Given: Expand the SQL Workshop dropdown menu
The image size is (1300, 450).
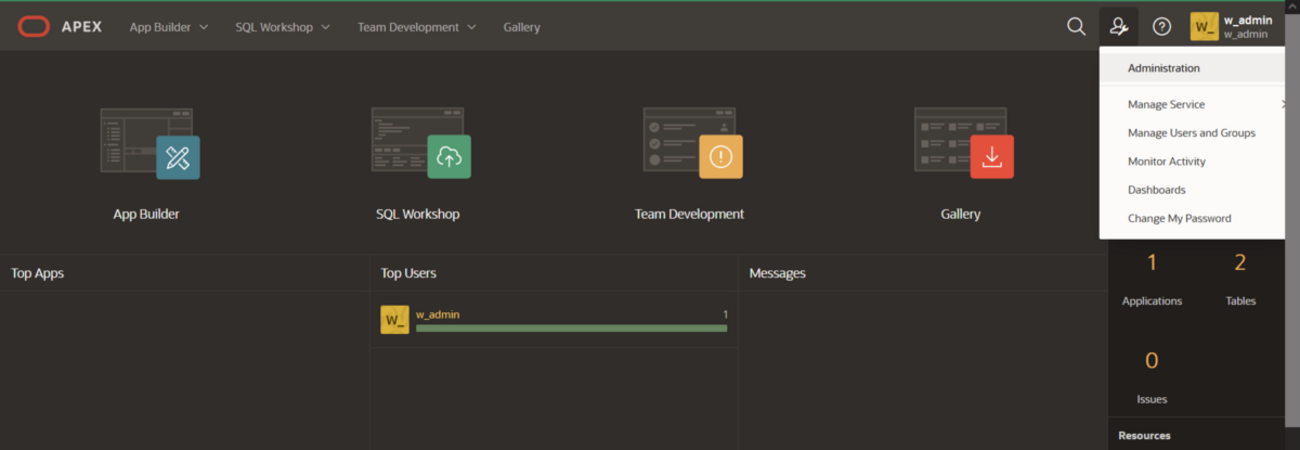Looking at the screenshot, I should coord(282,27).
